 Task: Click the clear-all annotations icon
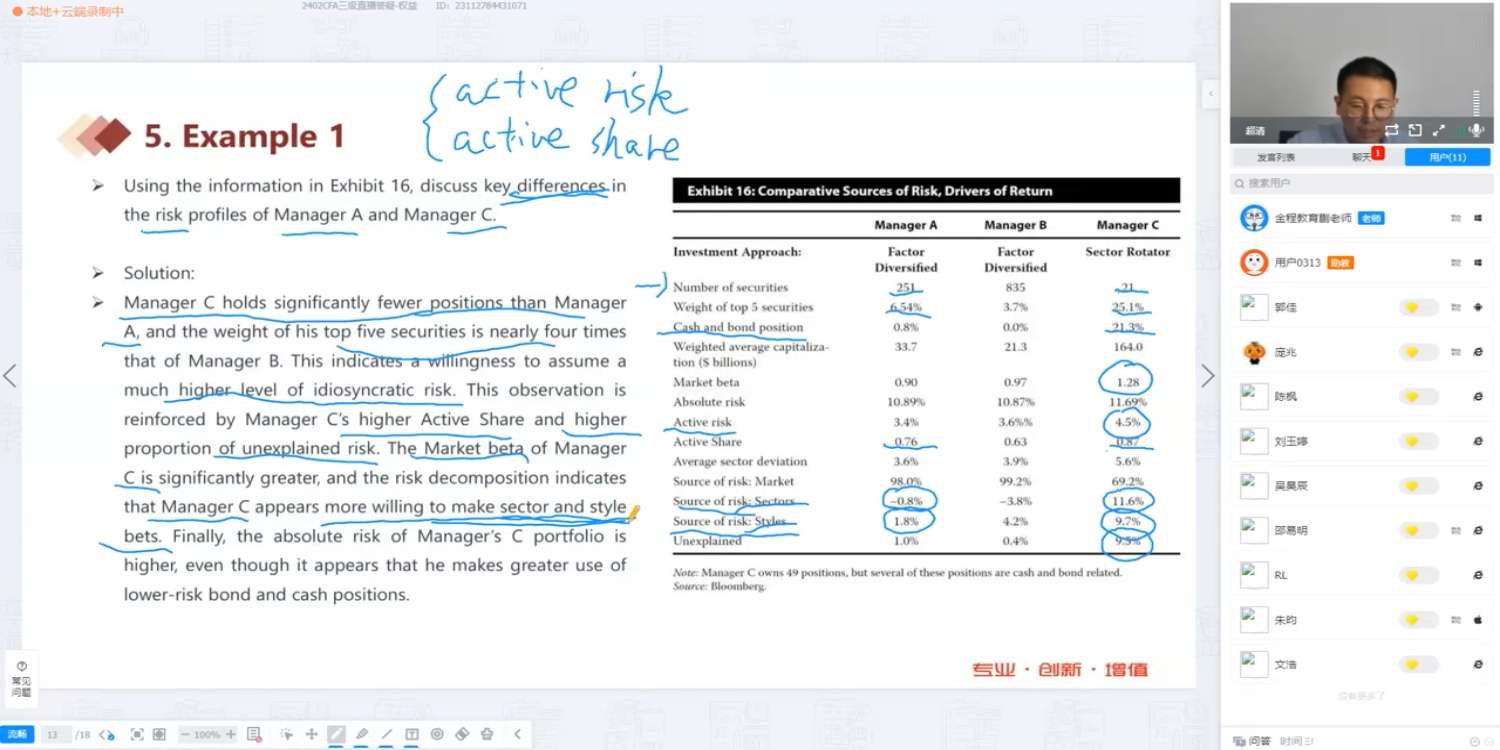tap(487, 735)
